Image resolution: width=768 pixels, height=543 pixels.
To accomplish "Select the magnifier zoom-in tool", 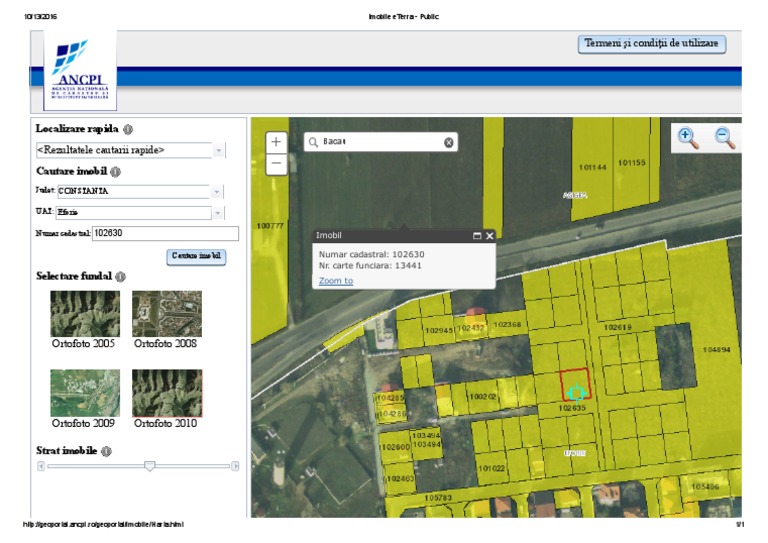I will (687, 138).
